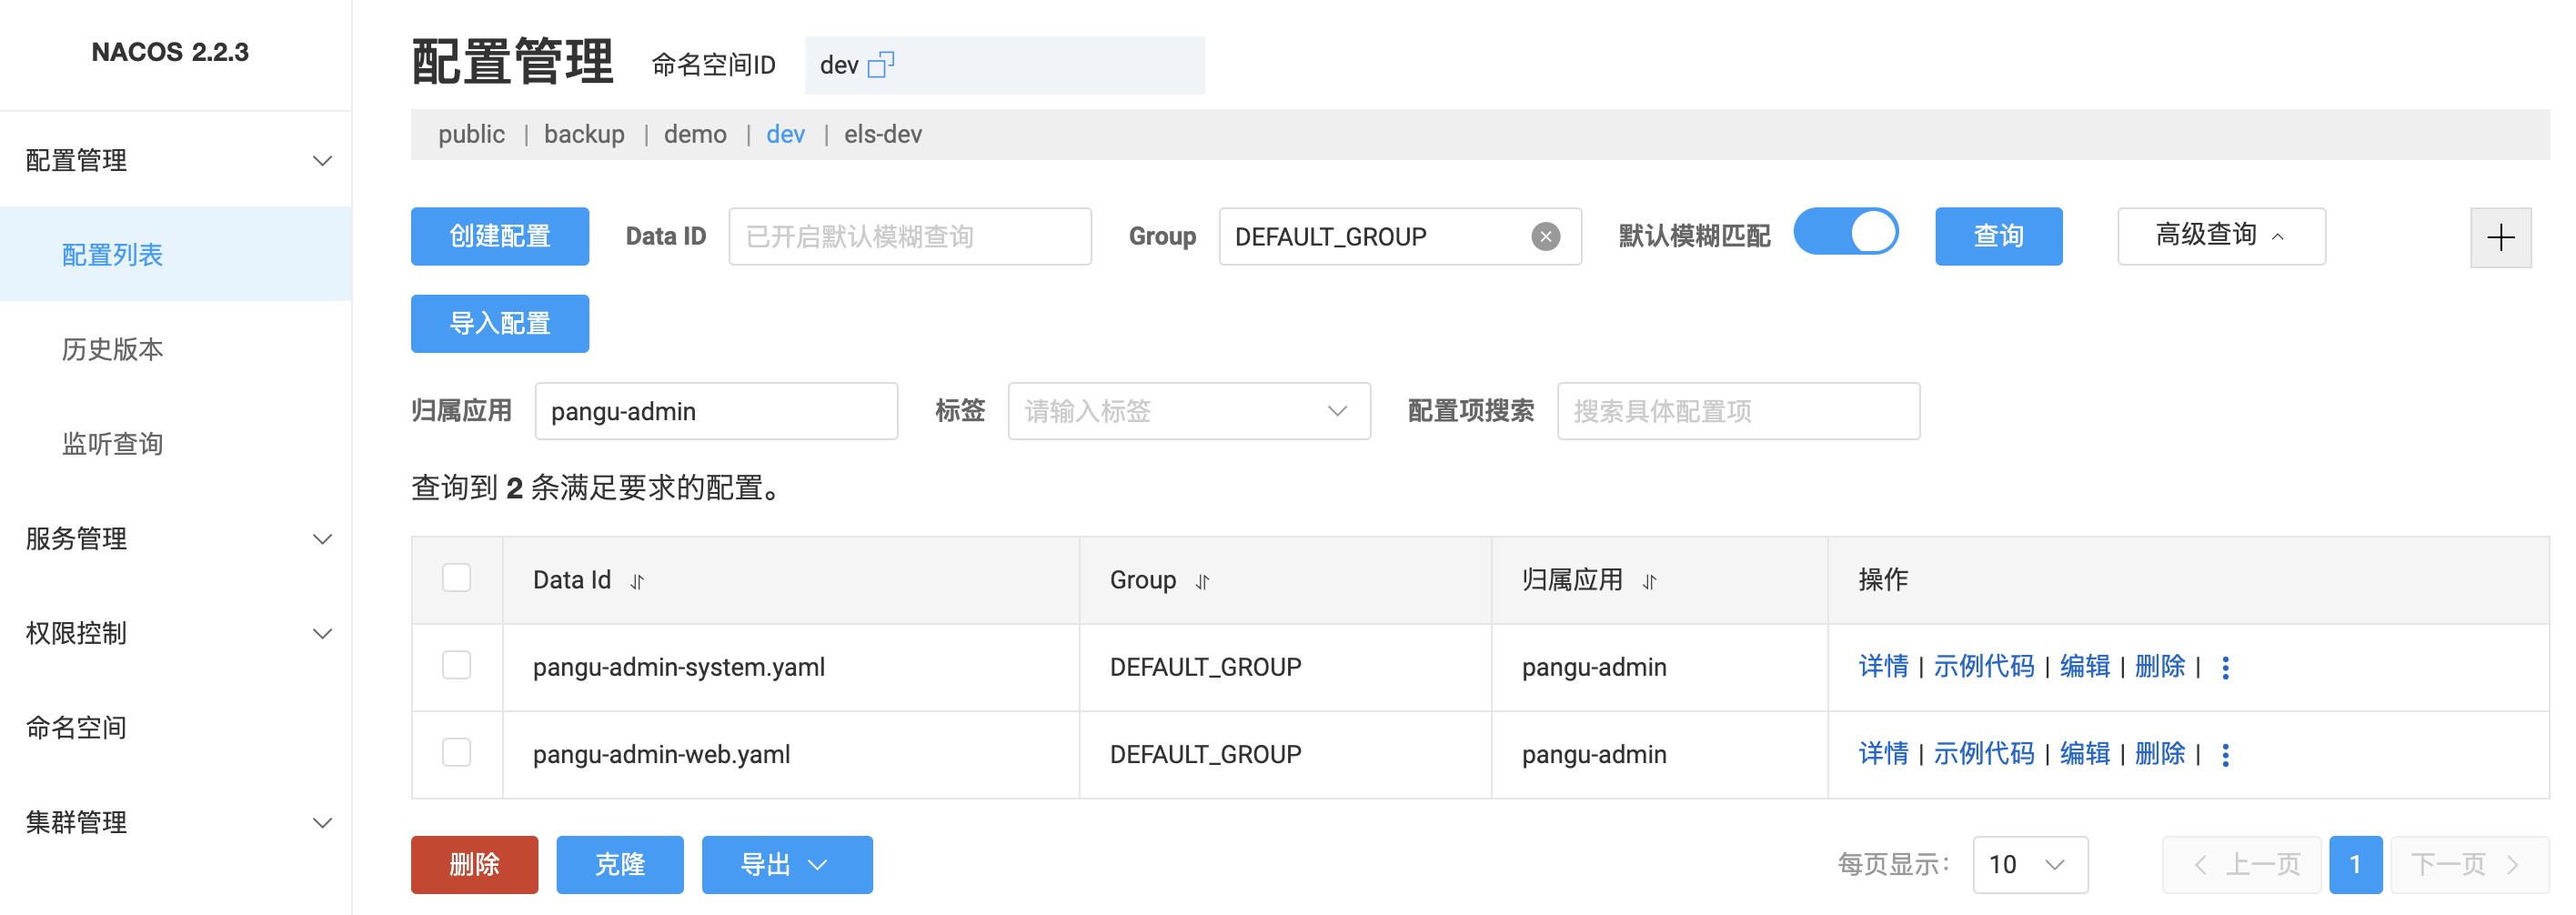Open 命名空间 in the sidebar
The height and width of the screenshot is (915, 2576).
coord(176,728)
